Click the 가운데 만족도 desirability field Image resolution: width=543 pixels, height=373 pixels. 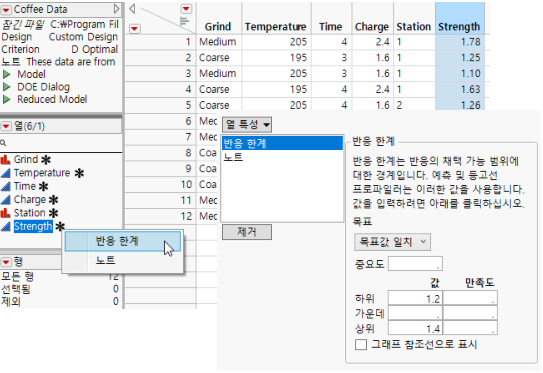(470, 313)
